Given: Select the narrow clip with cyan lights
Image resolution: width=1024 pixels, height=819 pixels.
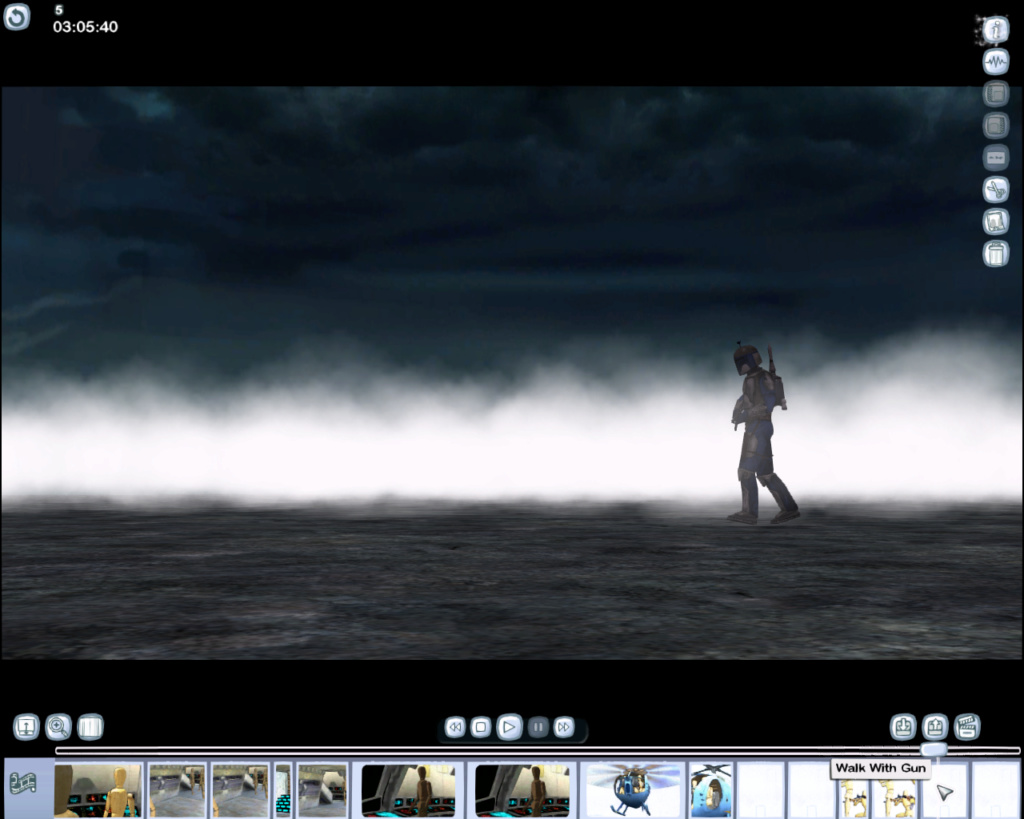Looking at the screenshot, I should pos(283,790).
